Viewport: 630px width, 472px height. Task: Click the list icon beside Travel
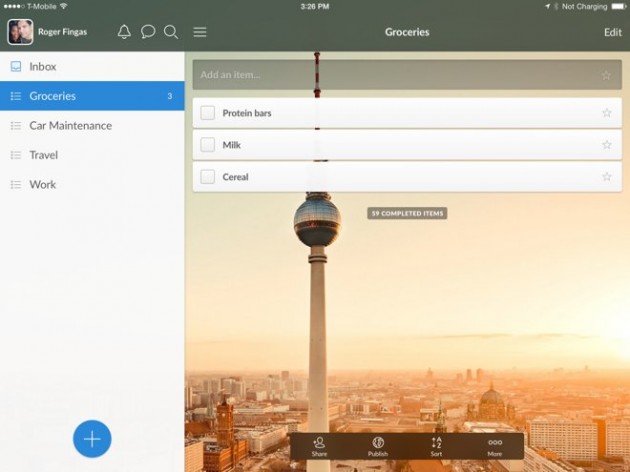16,155
